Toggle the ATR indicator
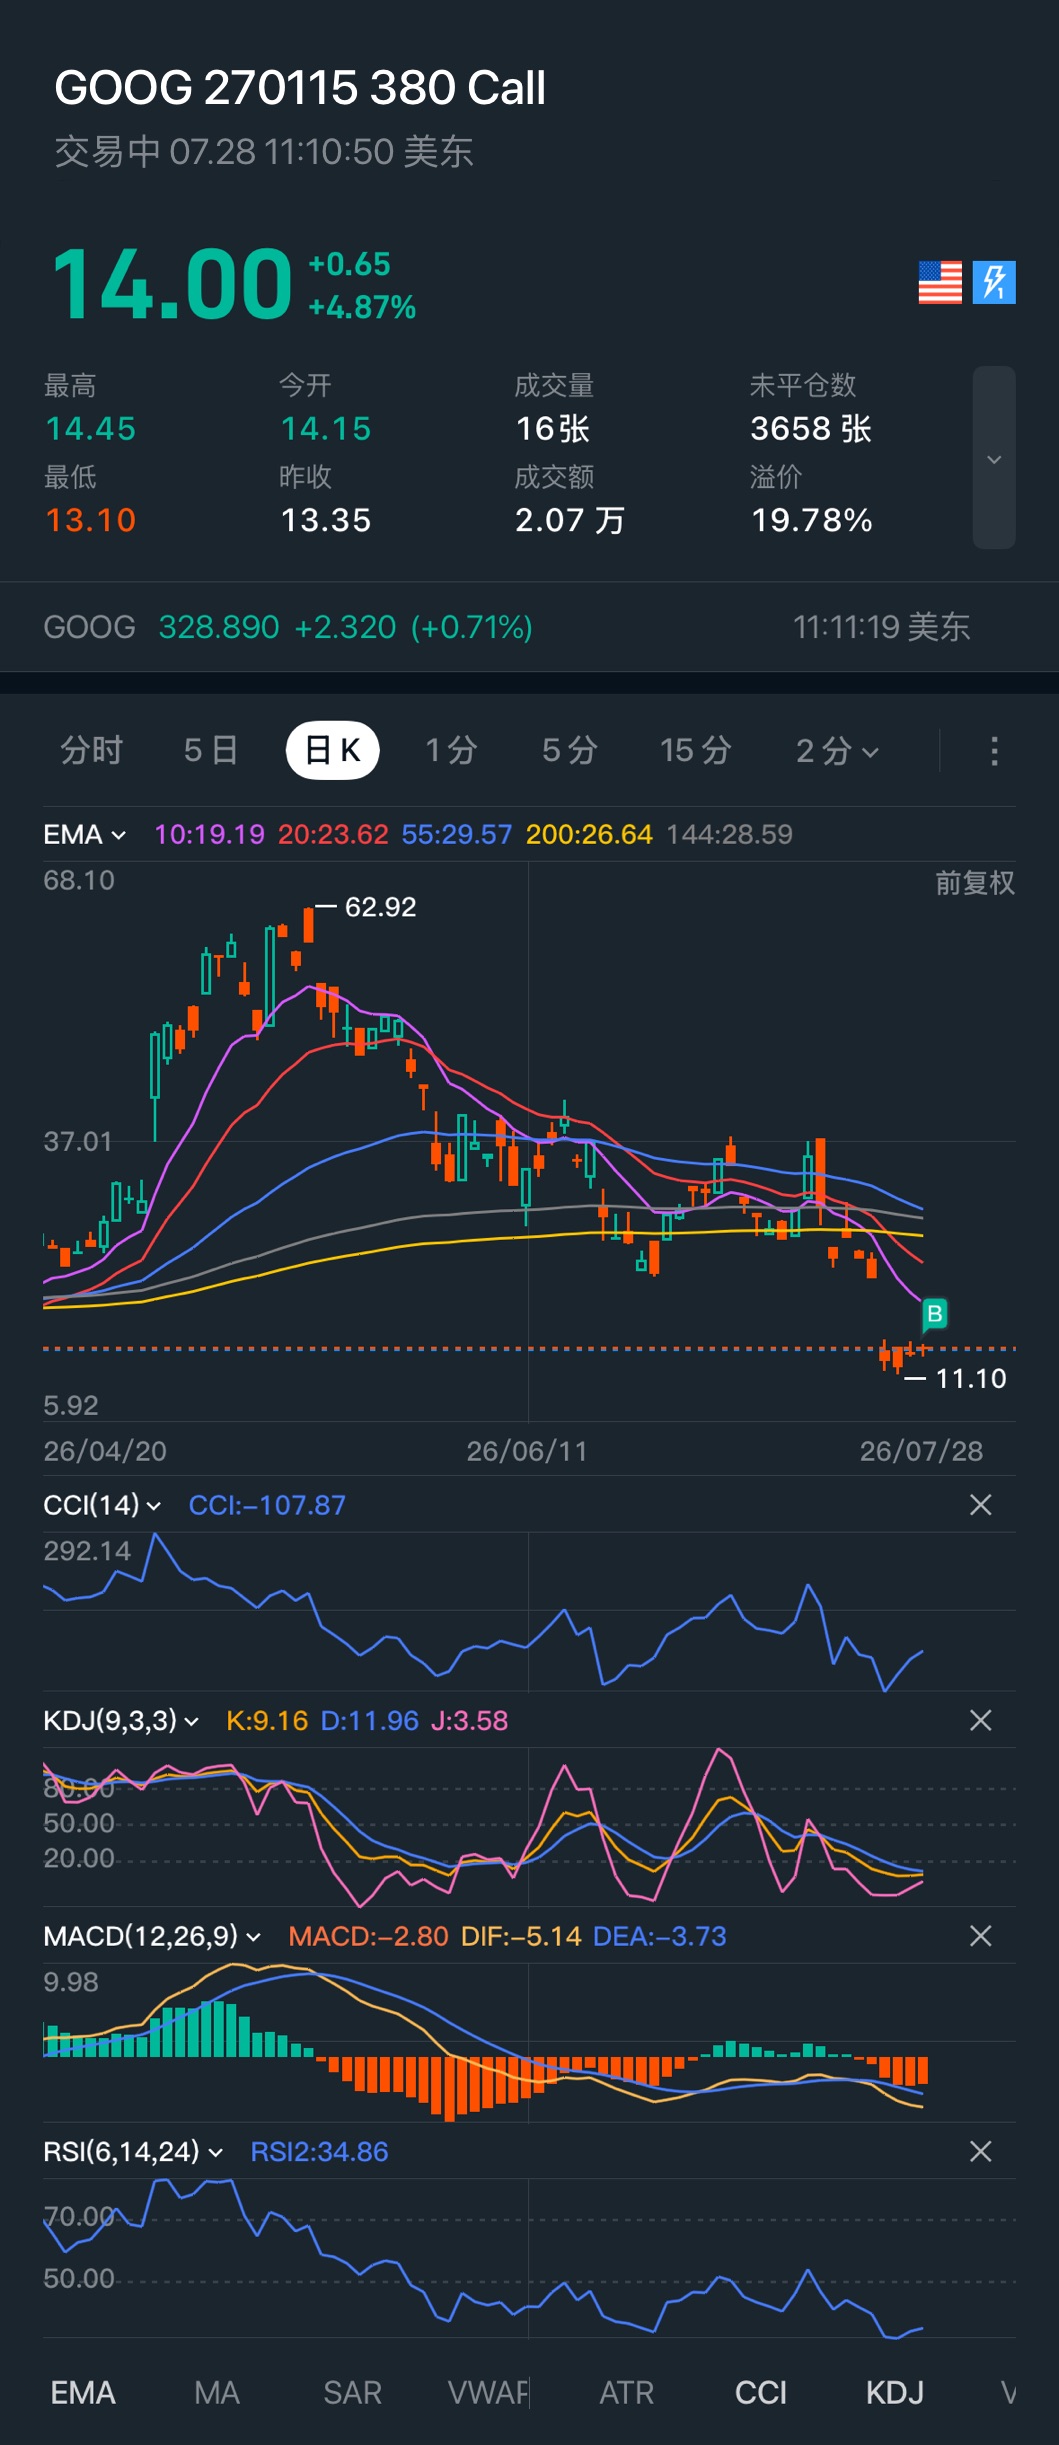Screen dimensions: 1059x2445 626,2393
